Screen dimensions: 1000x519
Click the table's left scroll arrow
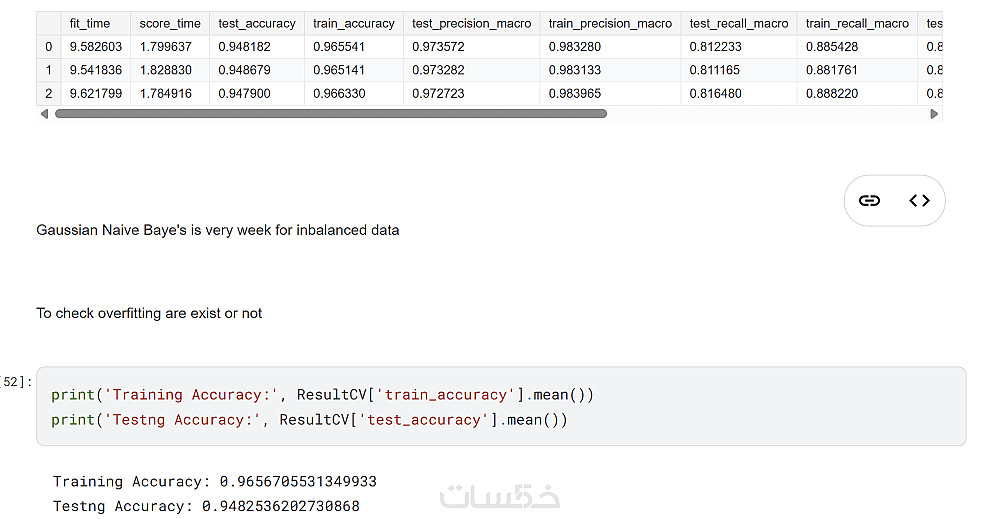point(43,114)
